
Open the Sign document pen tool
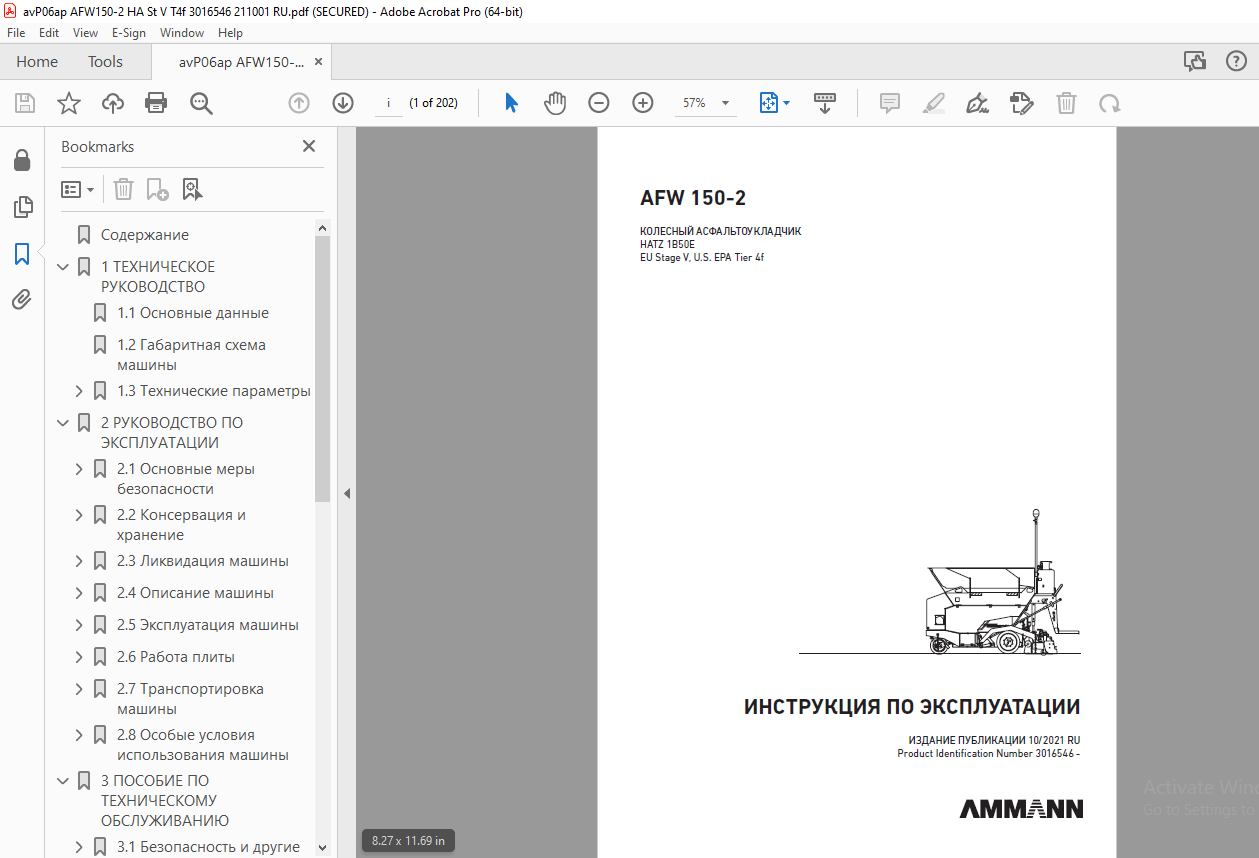coord(978,103)
